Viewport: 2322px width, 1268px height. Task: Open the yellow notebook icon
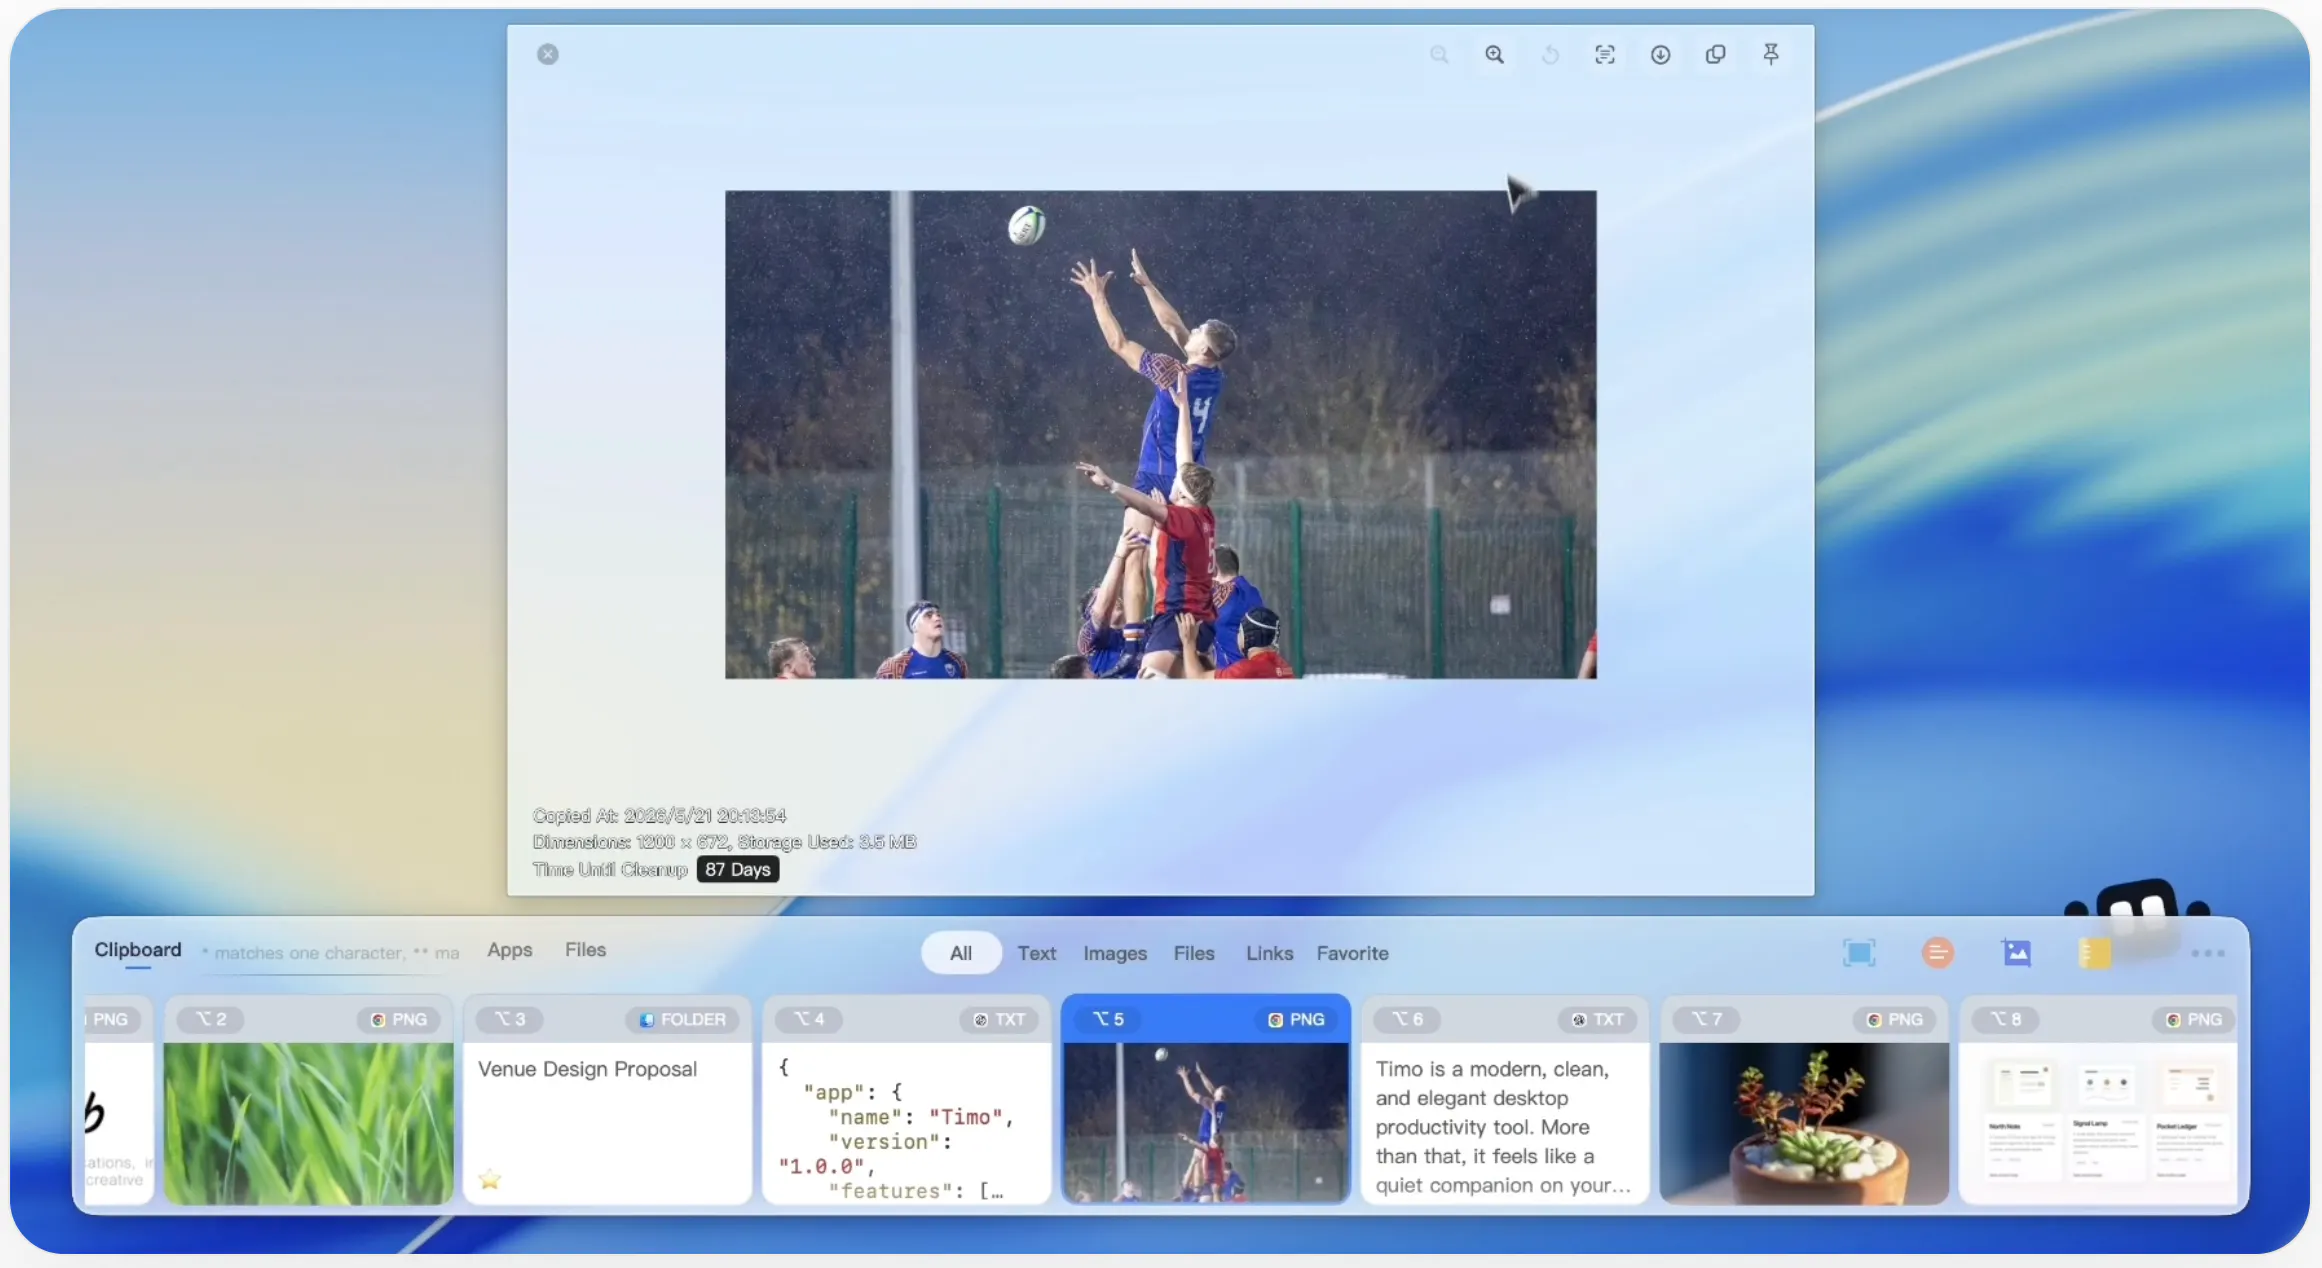tap(2095, 953)
